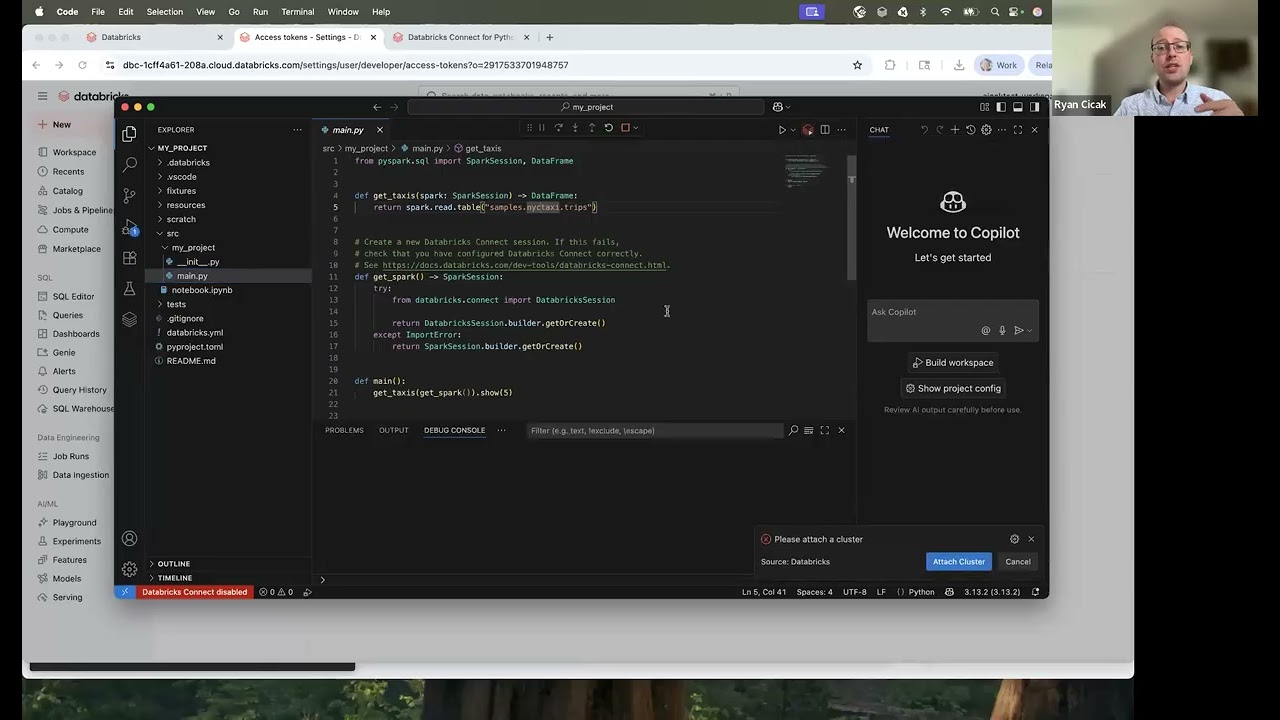Open the Copilot menu in title bar

pyautogui.click(x=781, y=107)
